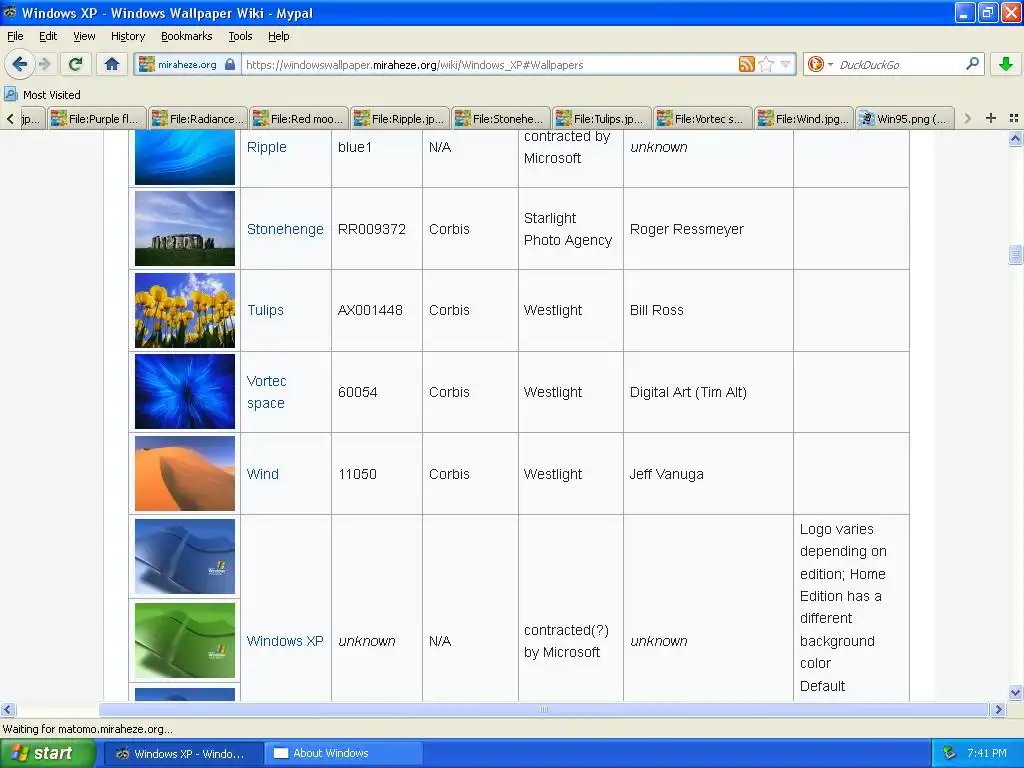Switch to the File:Tulips.jp... tab

[x=602, y=119]
